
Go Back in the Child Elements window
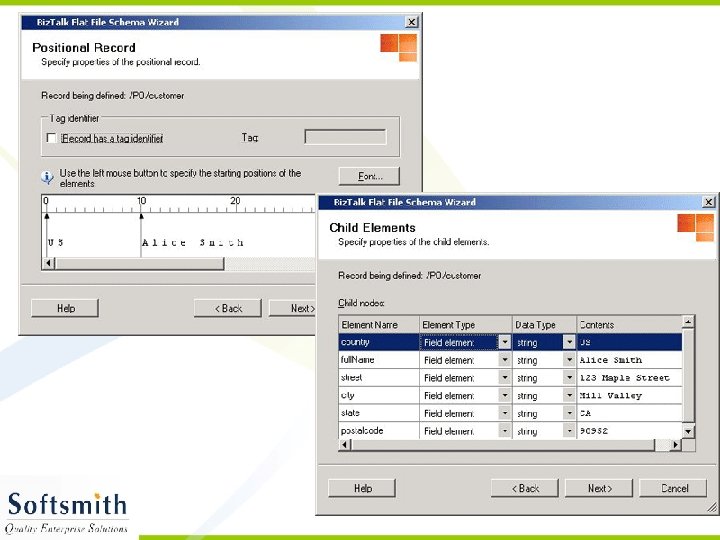[525, 488]
